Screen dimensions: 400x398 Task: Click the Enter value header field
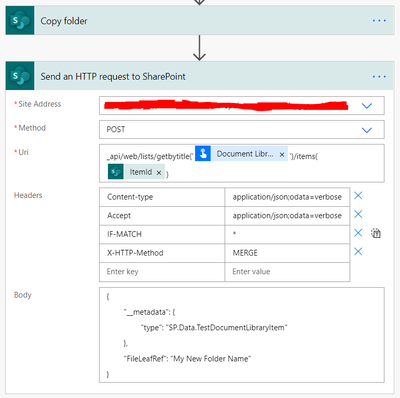pyautogui.click(x=287, y=272)
